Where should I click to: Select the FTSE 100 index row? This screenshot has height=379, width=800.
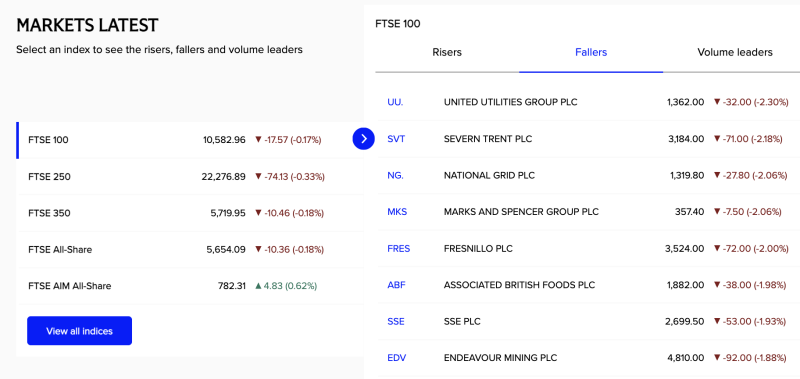pyautogui.click(x=190, y=140)
